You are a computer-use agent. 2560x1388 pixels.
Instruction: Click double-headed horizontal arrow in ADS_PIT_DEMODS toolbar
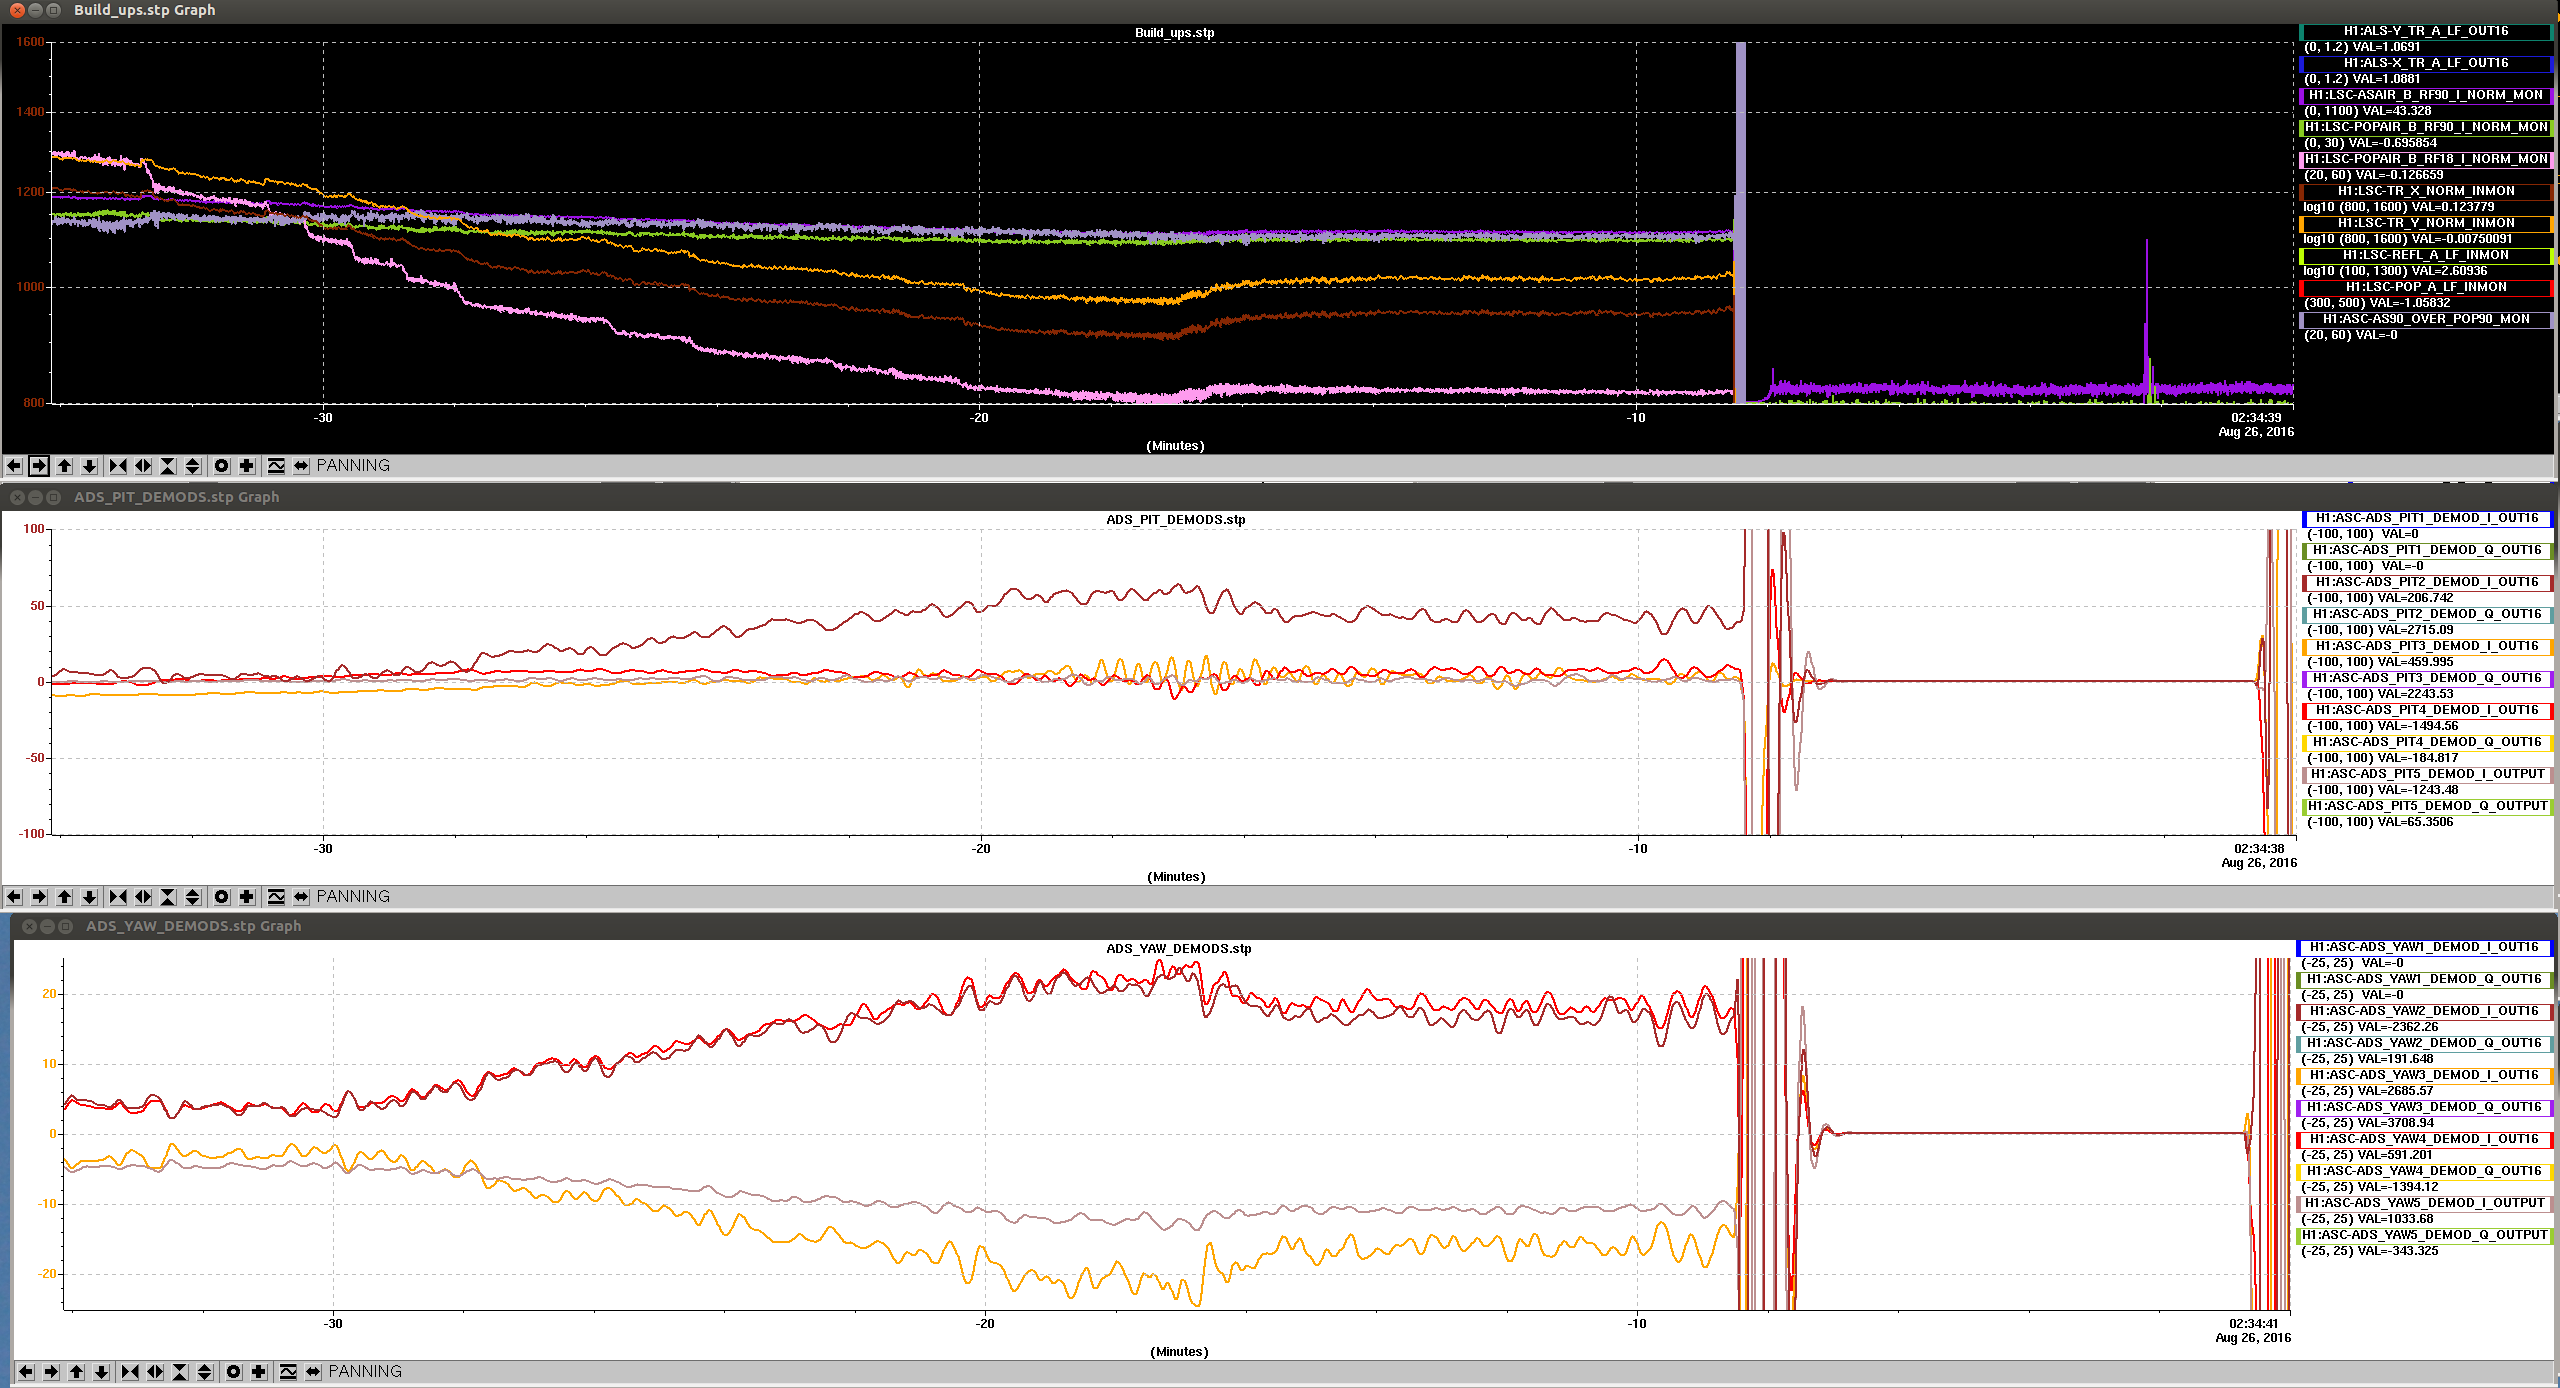click(301, 897)
